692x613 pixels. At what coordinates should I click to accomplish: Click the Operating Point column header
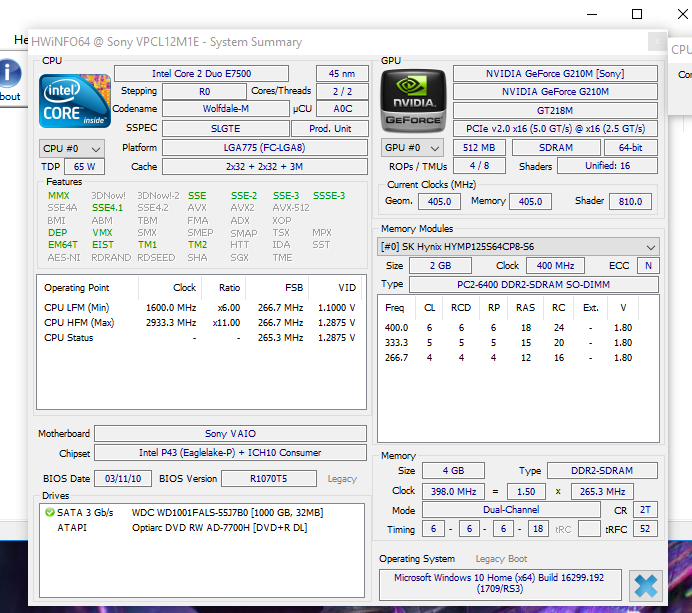[87, 288]
